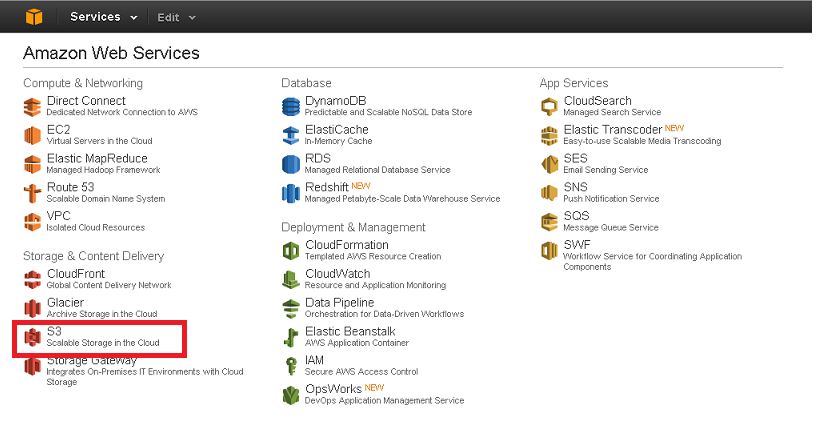Image resolution: width=818 pixels, height=426 pixels.
Task: Open the Storage Gateway link
Action: [x=92, y=361]
